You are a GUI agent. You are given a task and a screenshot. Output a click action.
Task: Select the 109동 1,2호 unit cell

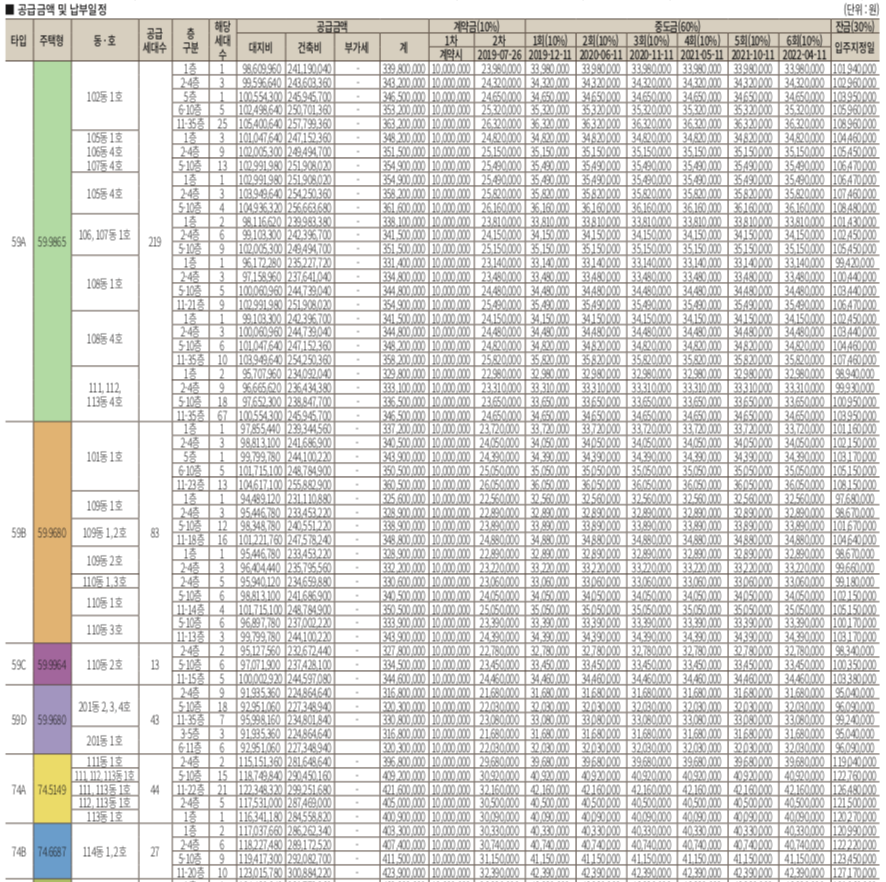click(105, 532)
